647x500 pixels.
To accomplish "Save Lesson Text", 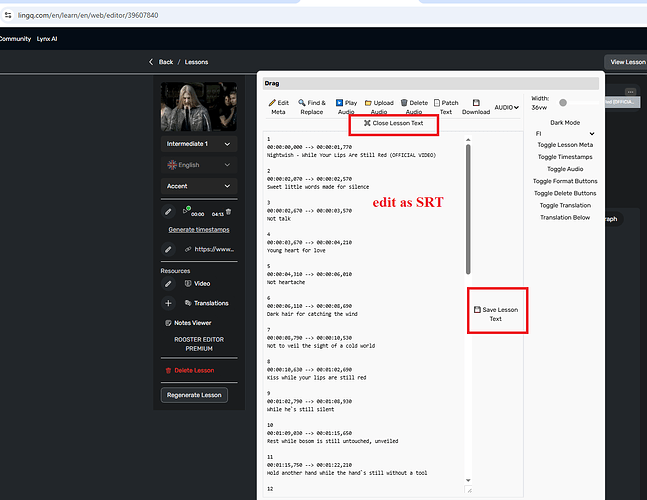I will (496, 314).
